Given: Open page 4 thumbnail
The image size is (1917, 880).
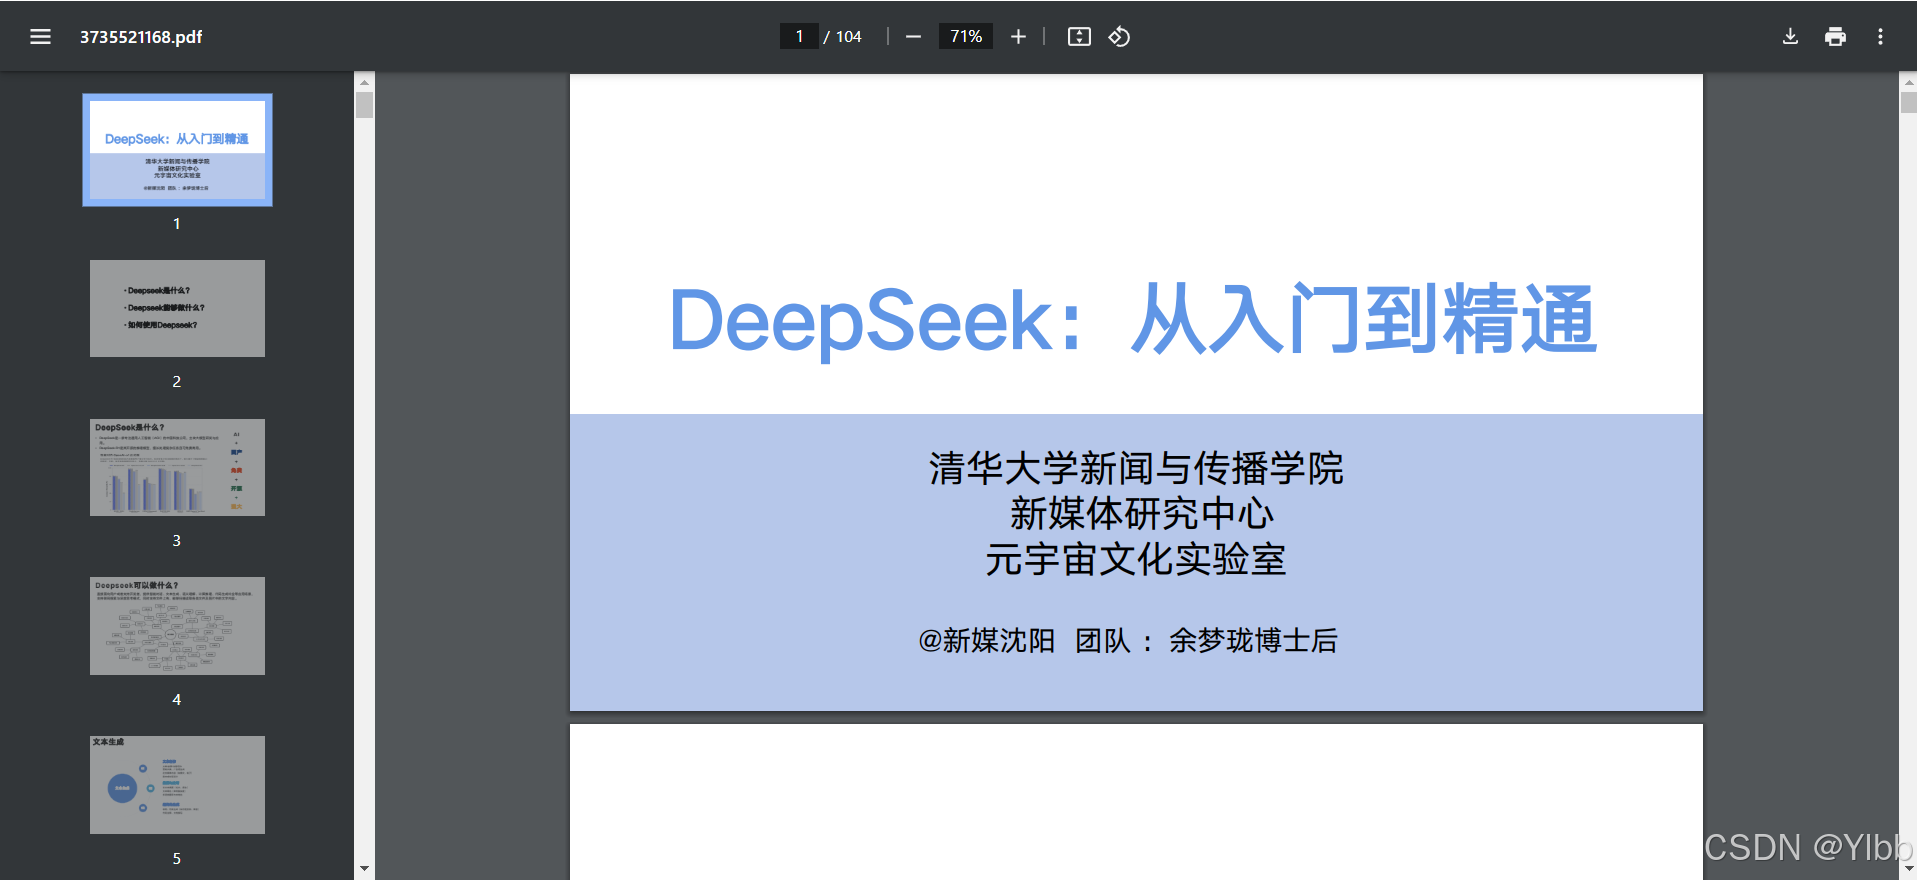Looking at the screenshot, I should point(177,626).
